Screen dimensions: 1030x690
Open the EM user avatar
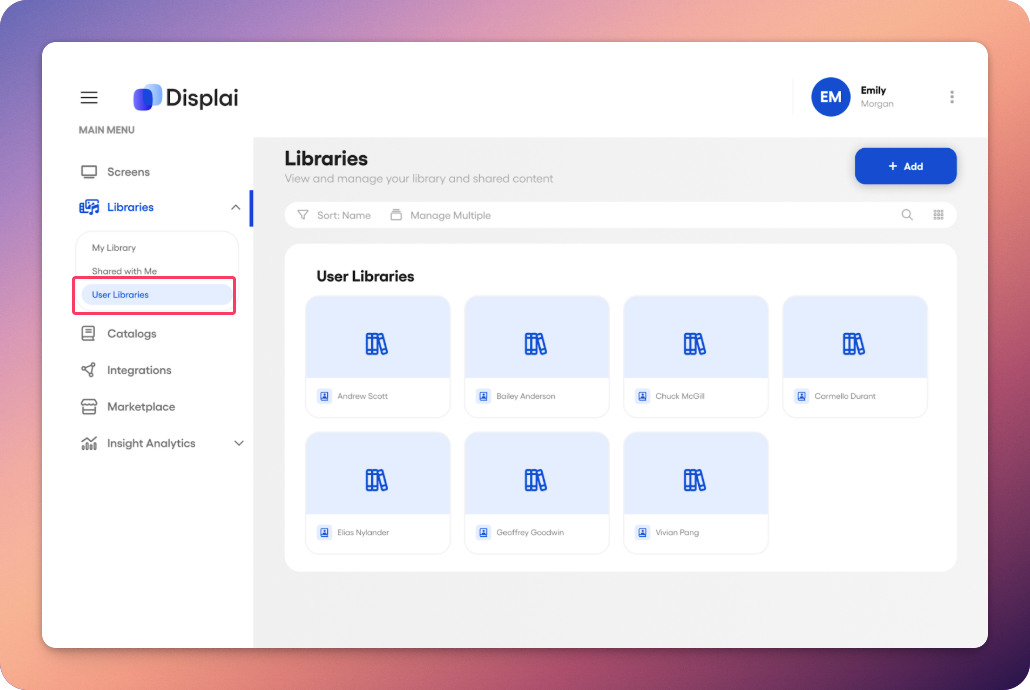point(830,97)
